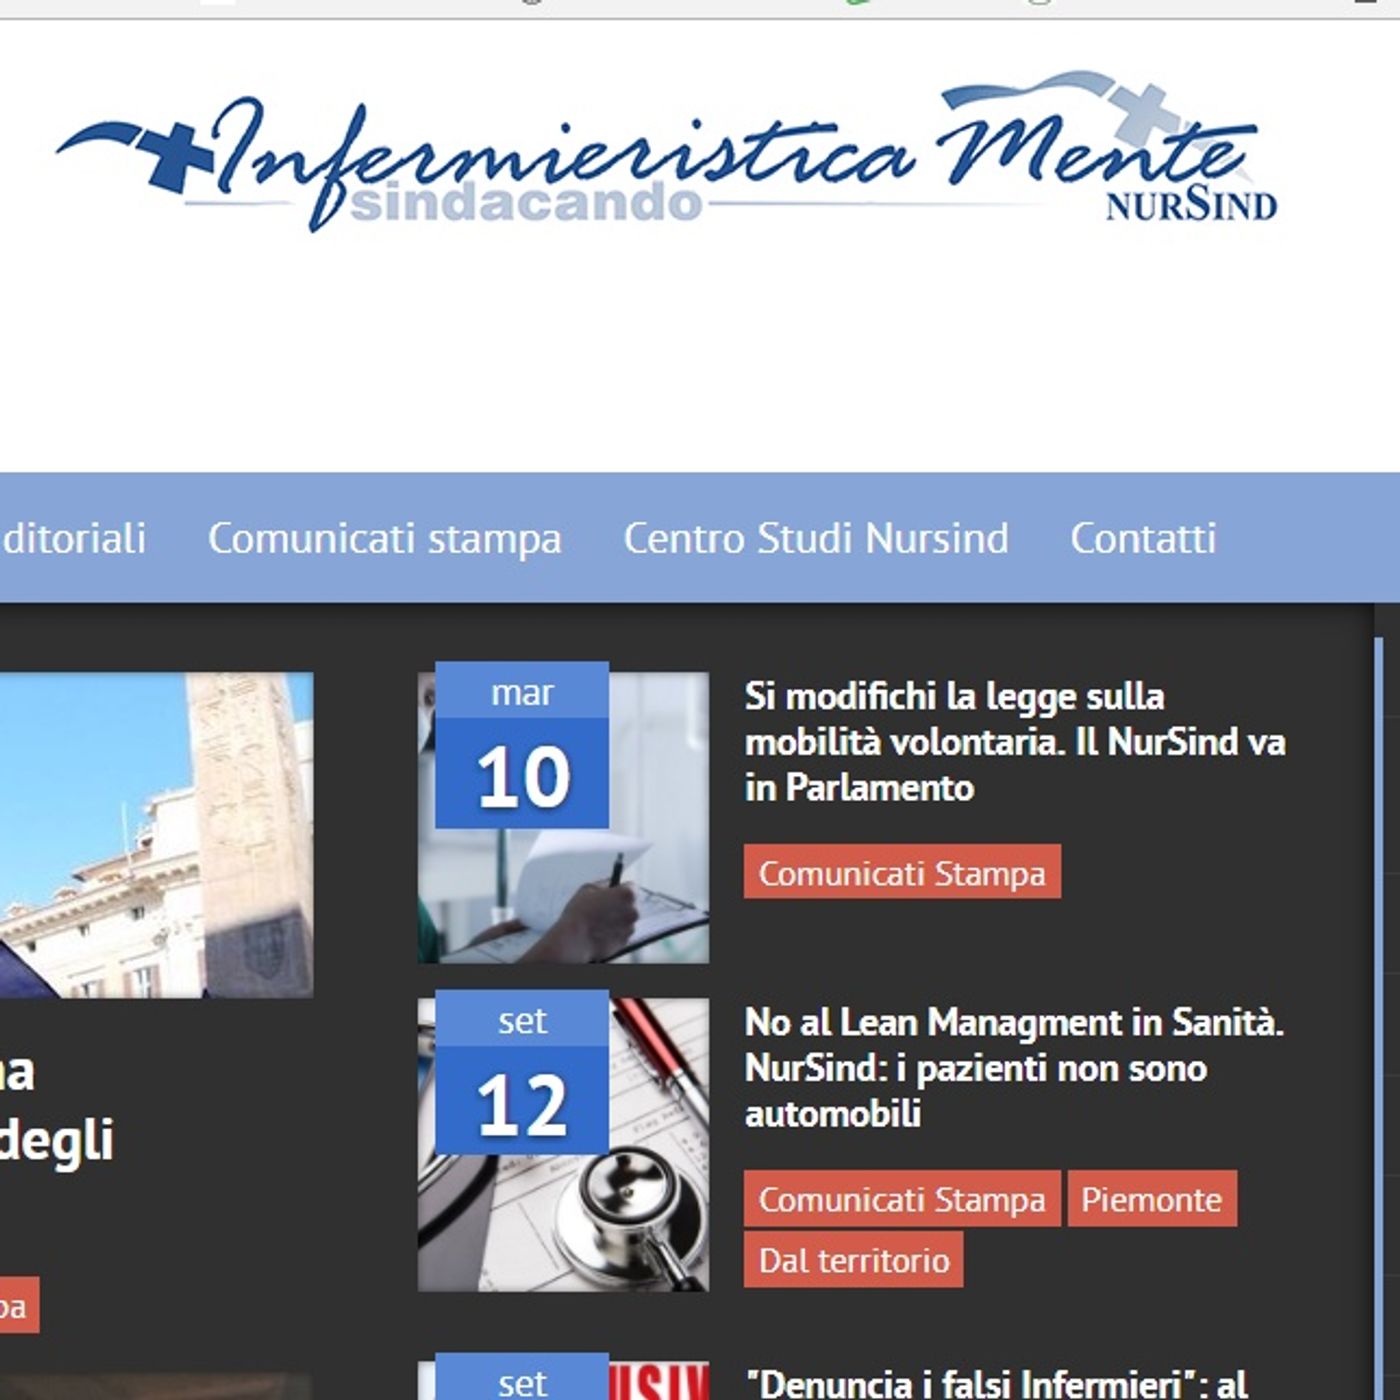This screenshot has height=1400, width=1400.
Task: Open the obelisk building featured image
Action: [156, 835]
